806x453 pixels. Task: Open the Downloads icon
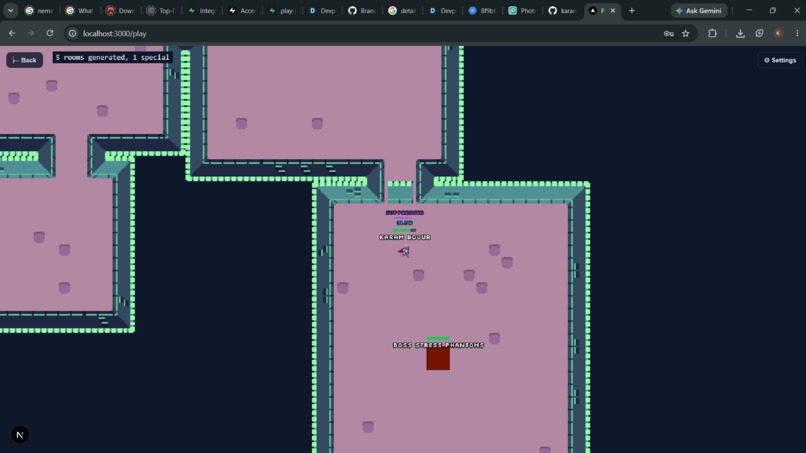pyautogui.click(x=740, y=33)
